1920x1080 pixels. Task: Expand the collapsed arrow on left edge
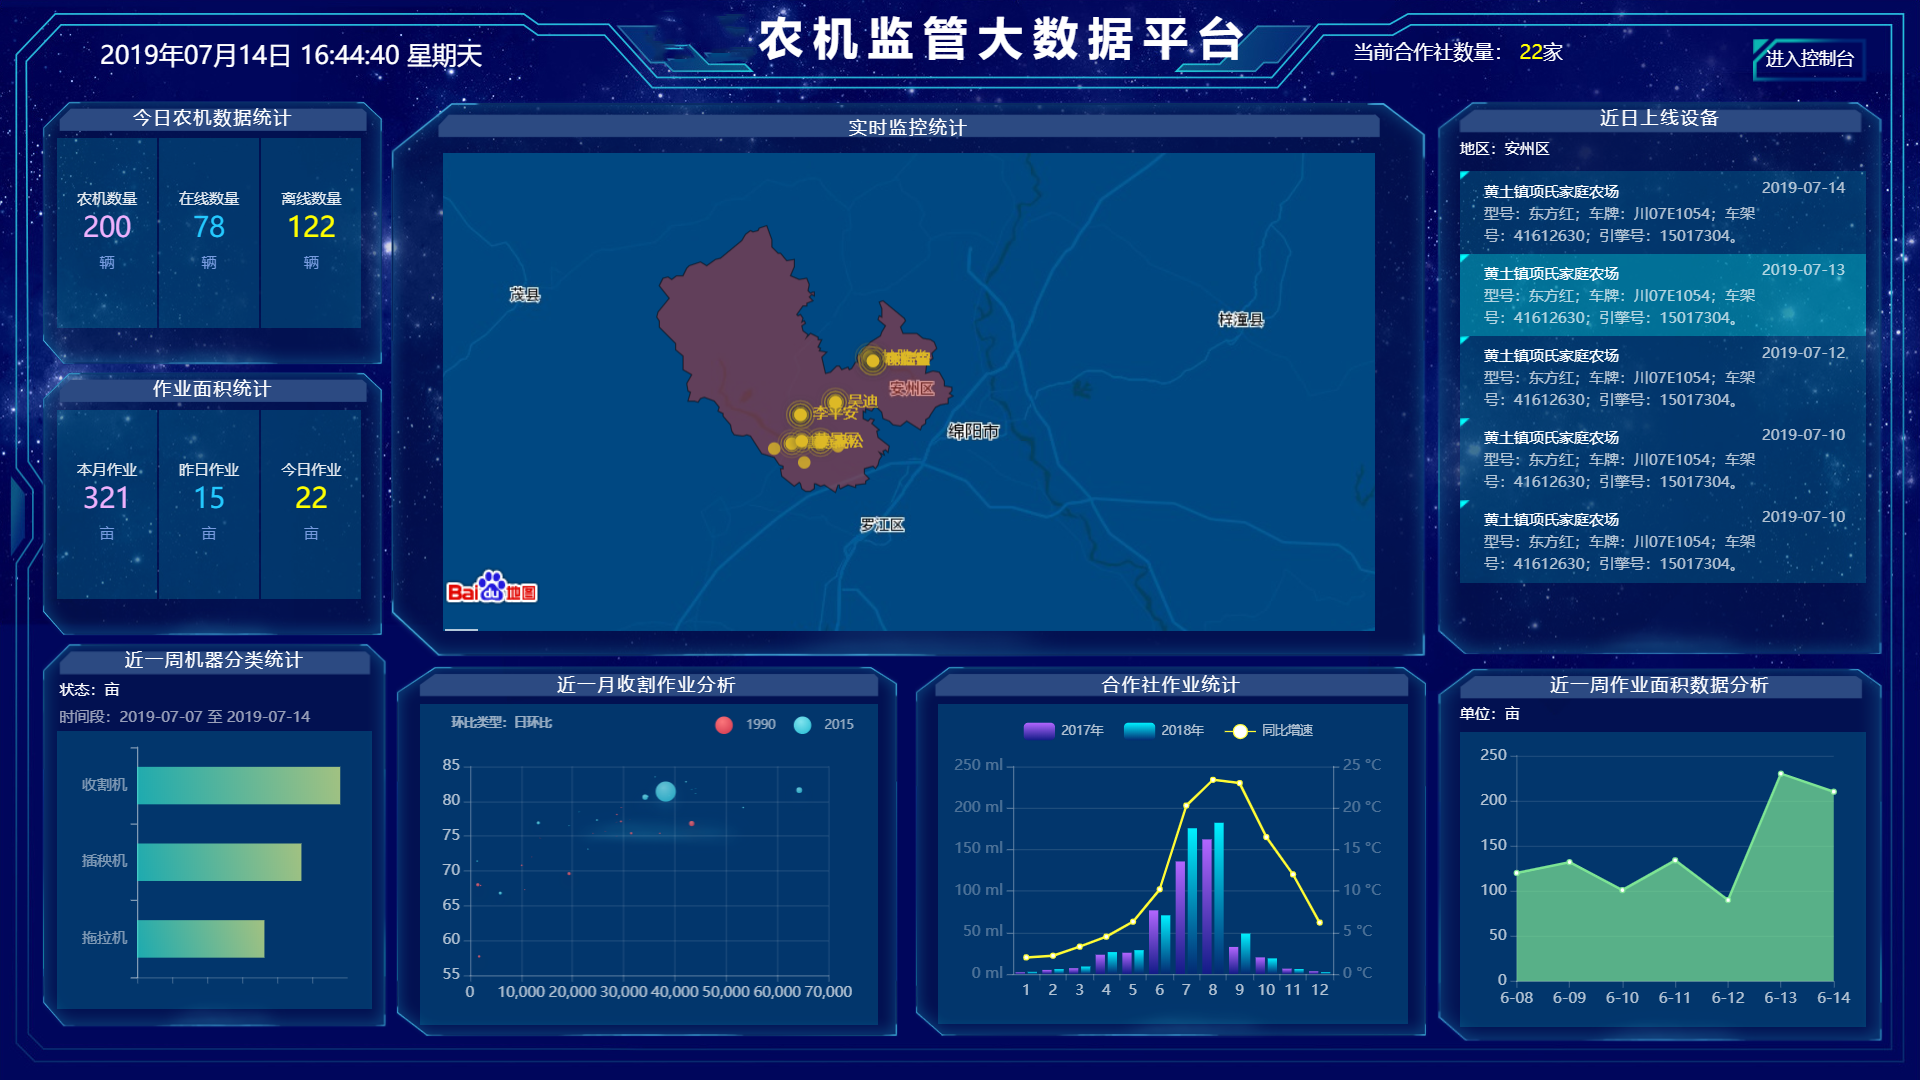[x=17, y=513]
